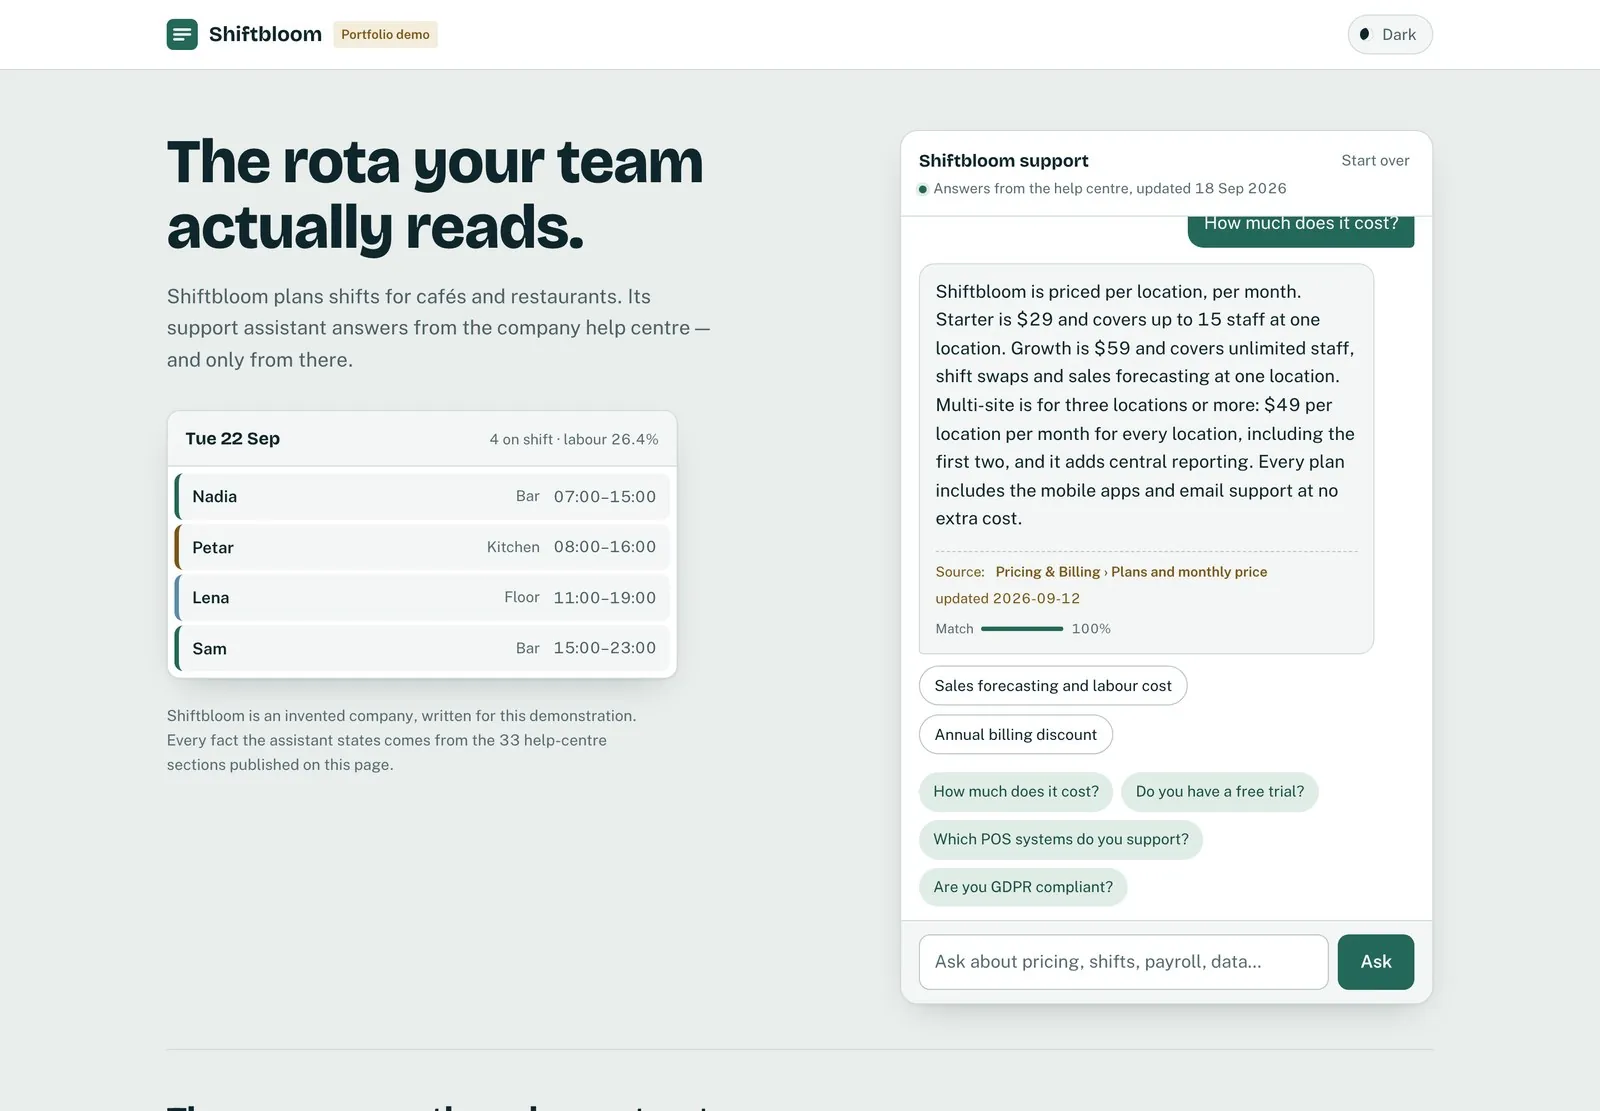Select 'Which POS systems do you support?' chip
1600x1111 pixels.
pos(1061,840)
